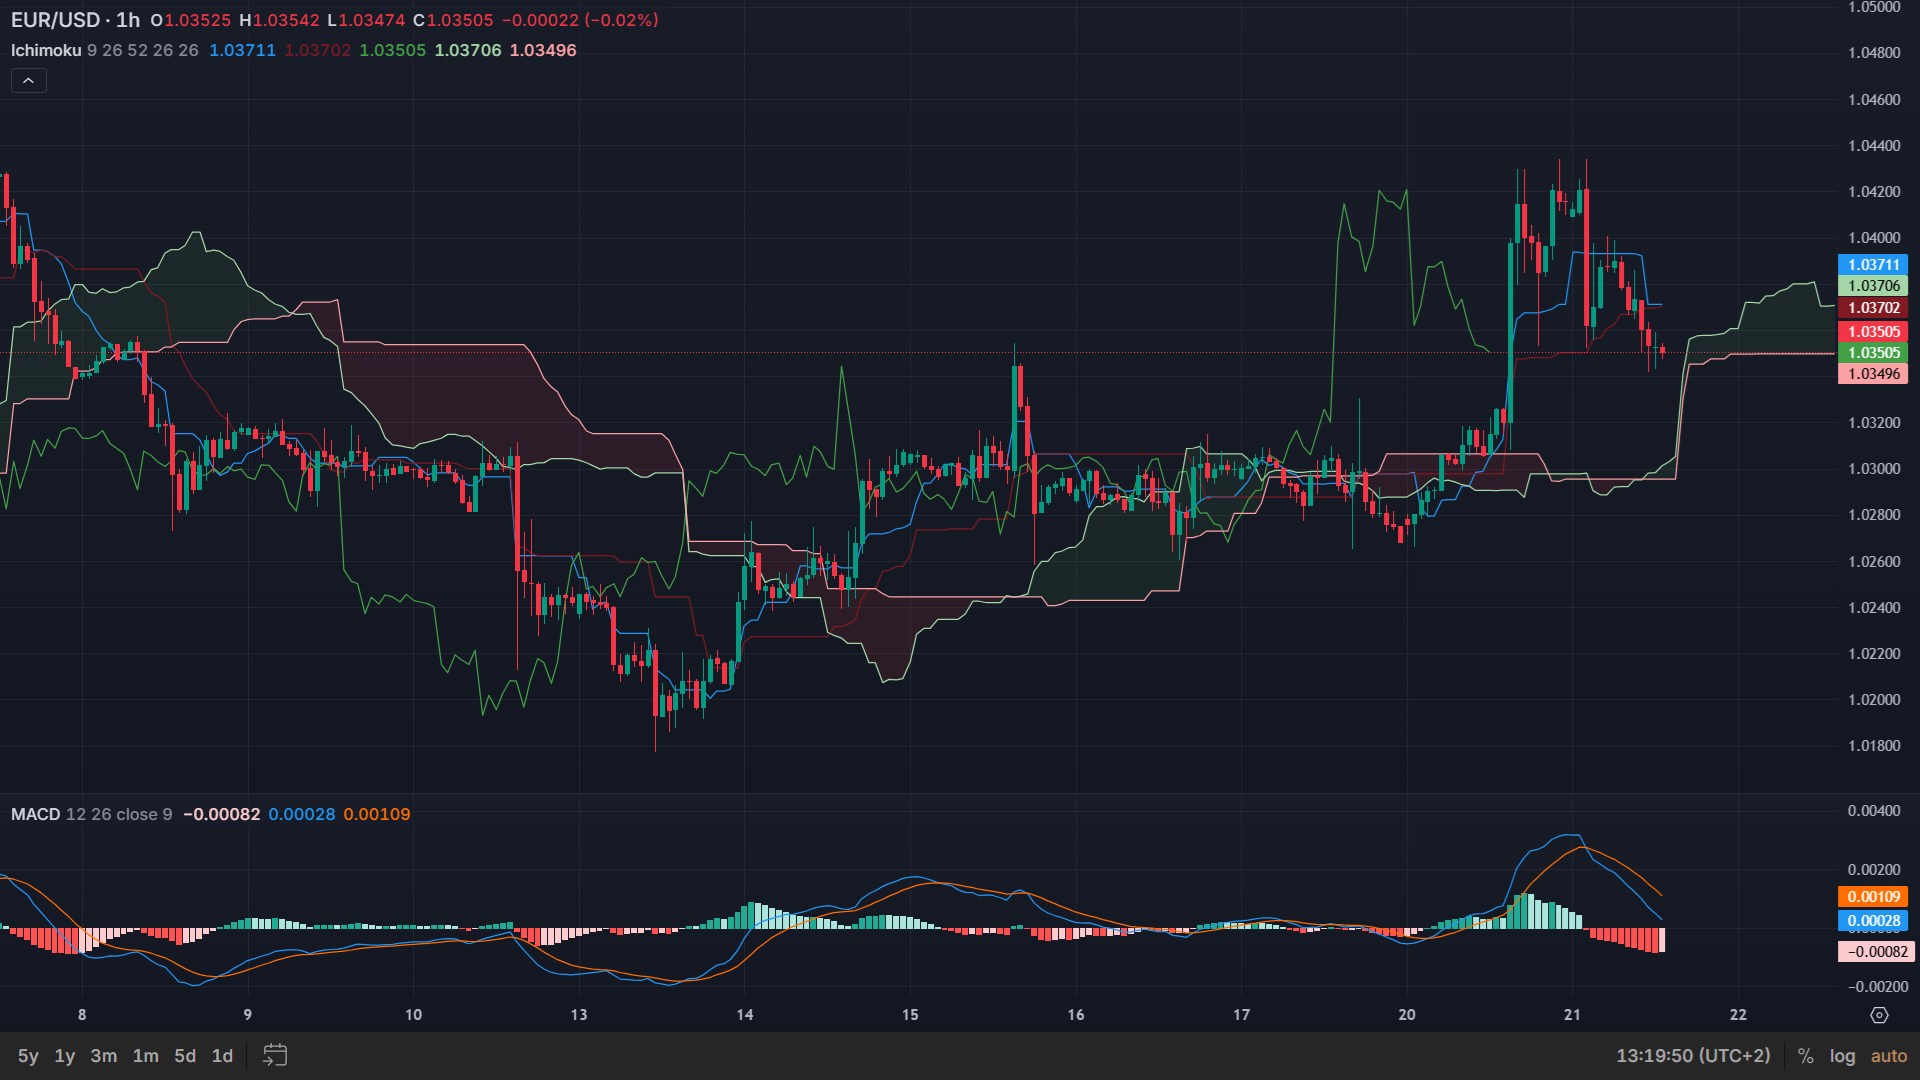Toggle percent scale mode
Viewport: 1920px width, 1080px height.
(1805, 1056)
